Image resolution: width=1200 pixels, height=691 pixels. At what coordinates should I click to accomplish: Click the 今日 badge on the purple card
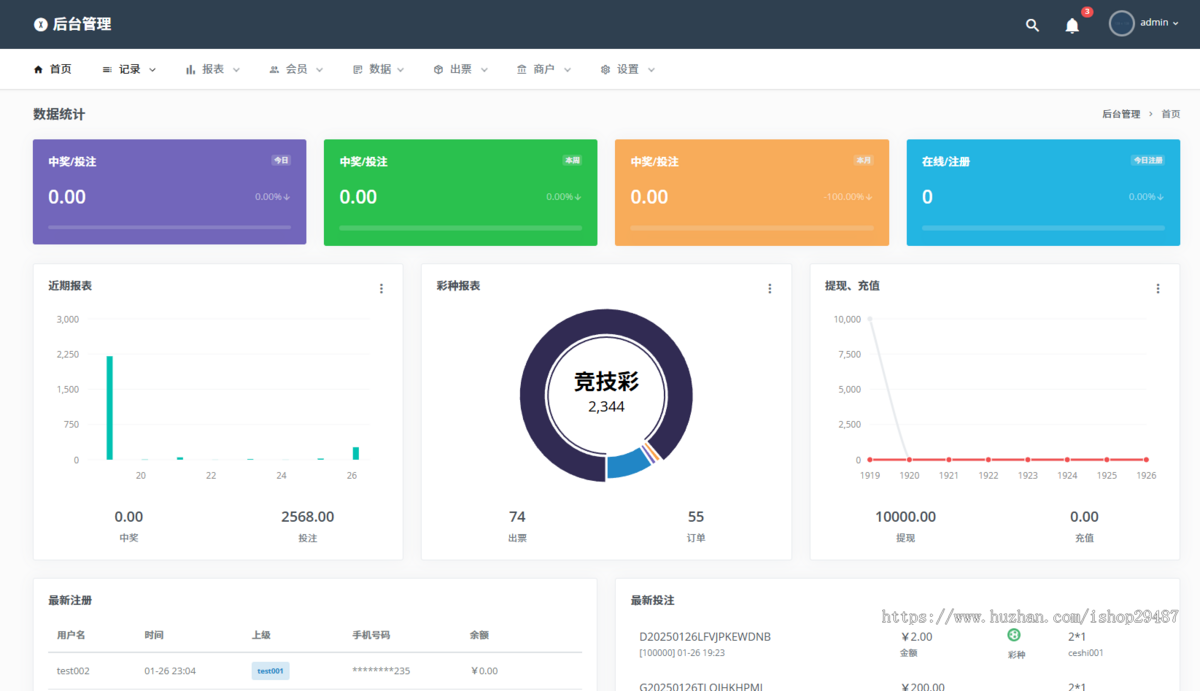[x=281, y=160]
